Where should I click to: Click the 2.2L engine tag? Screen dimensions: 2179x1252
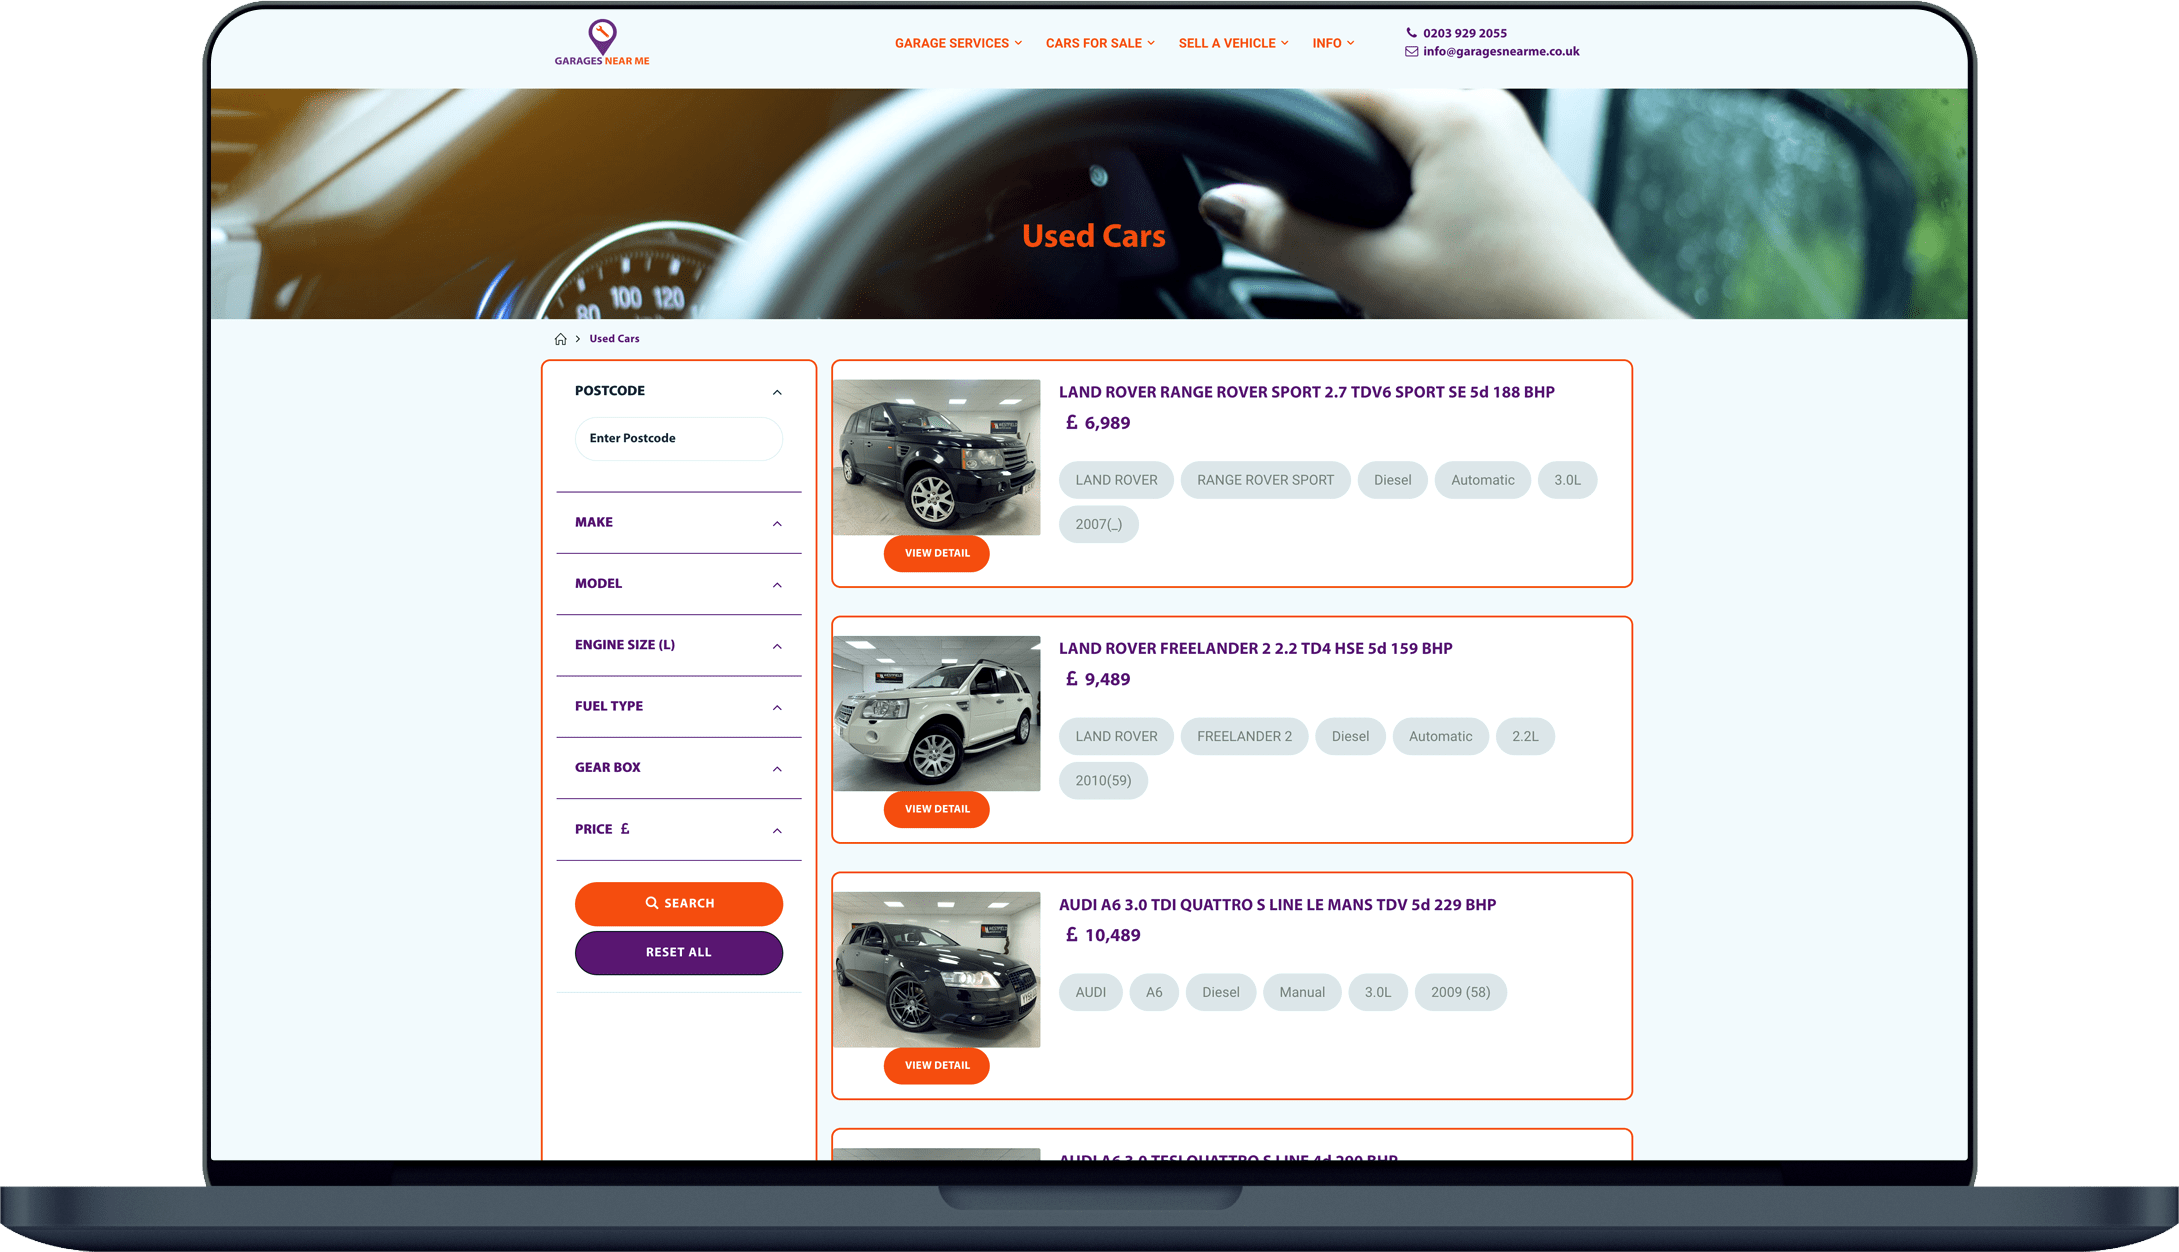[x=1525, y=736]
